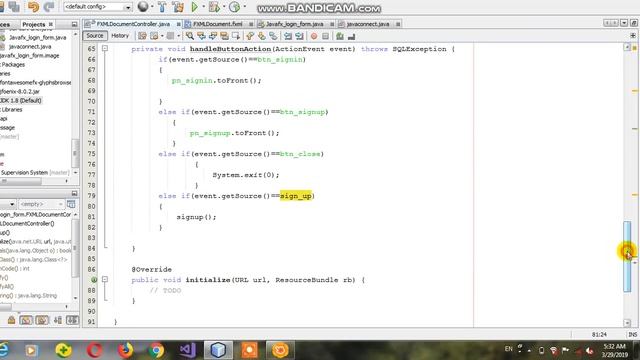Select JDK 1.8 (Default) tree node

tap(20, 100)
